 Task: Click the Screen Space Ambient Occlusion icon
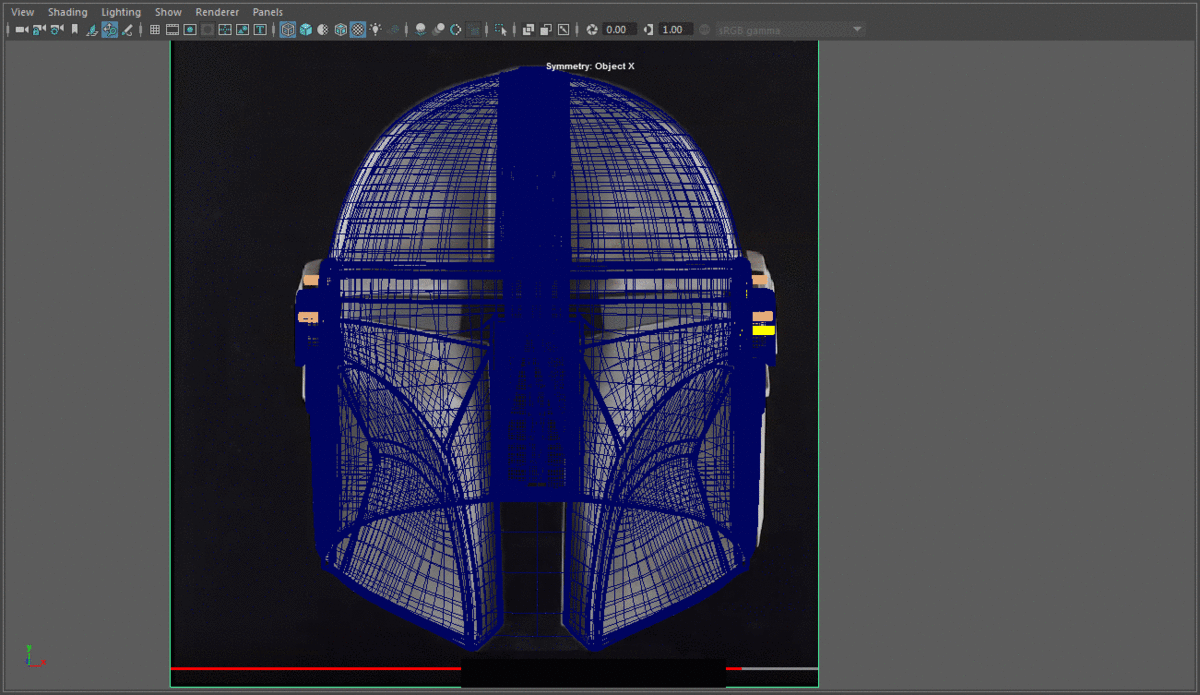coord(421,30)
